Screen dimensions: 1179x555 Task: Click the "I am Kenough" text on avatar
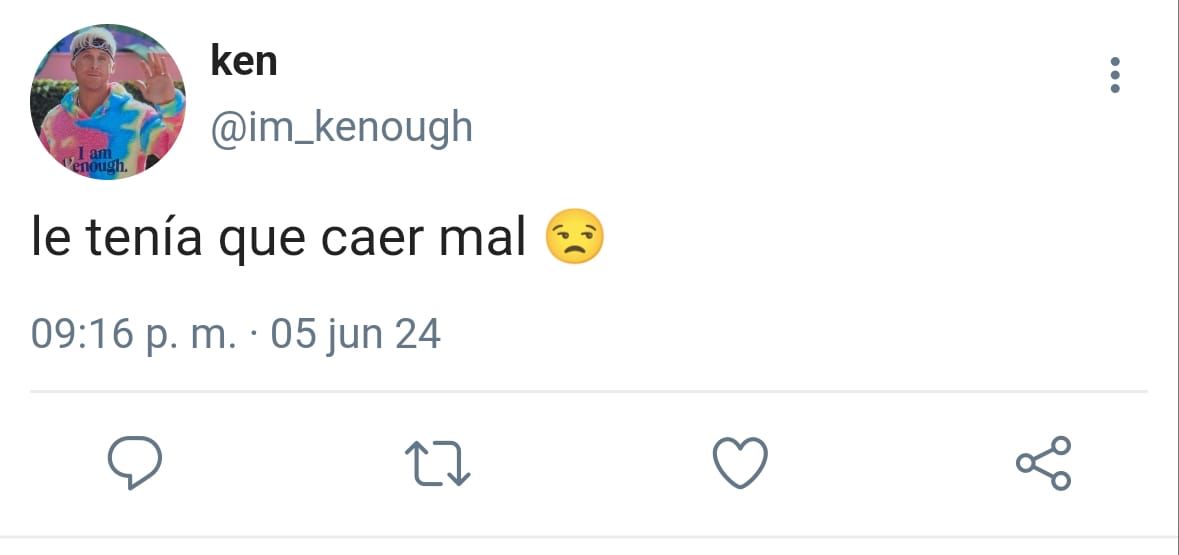(x=95, y=162)
